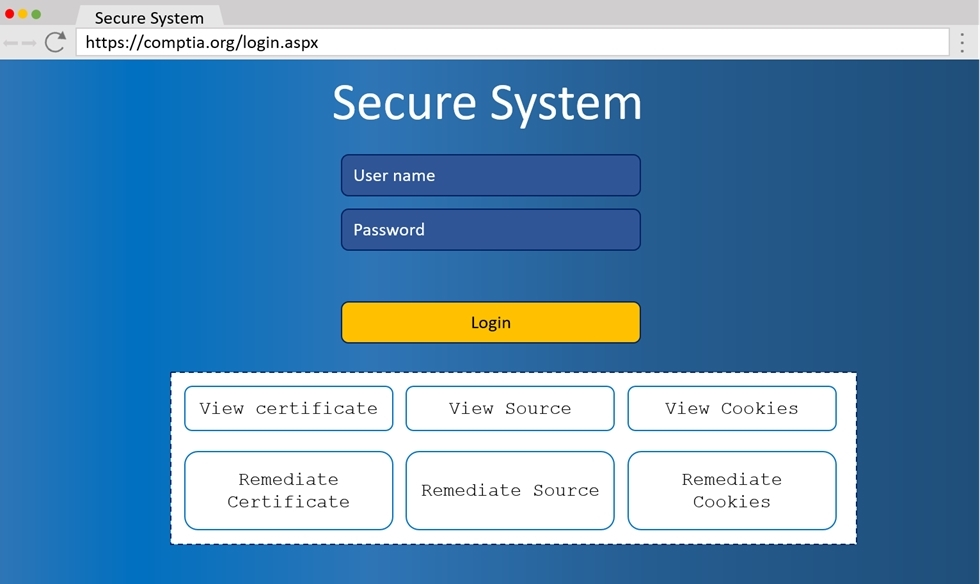
Task: Click the back navigation arrow
Action: click(14, 42)
